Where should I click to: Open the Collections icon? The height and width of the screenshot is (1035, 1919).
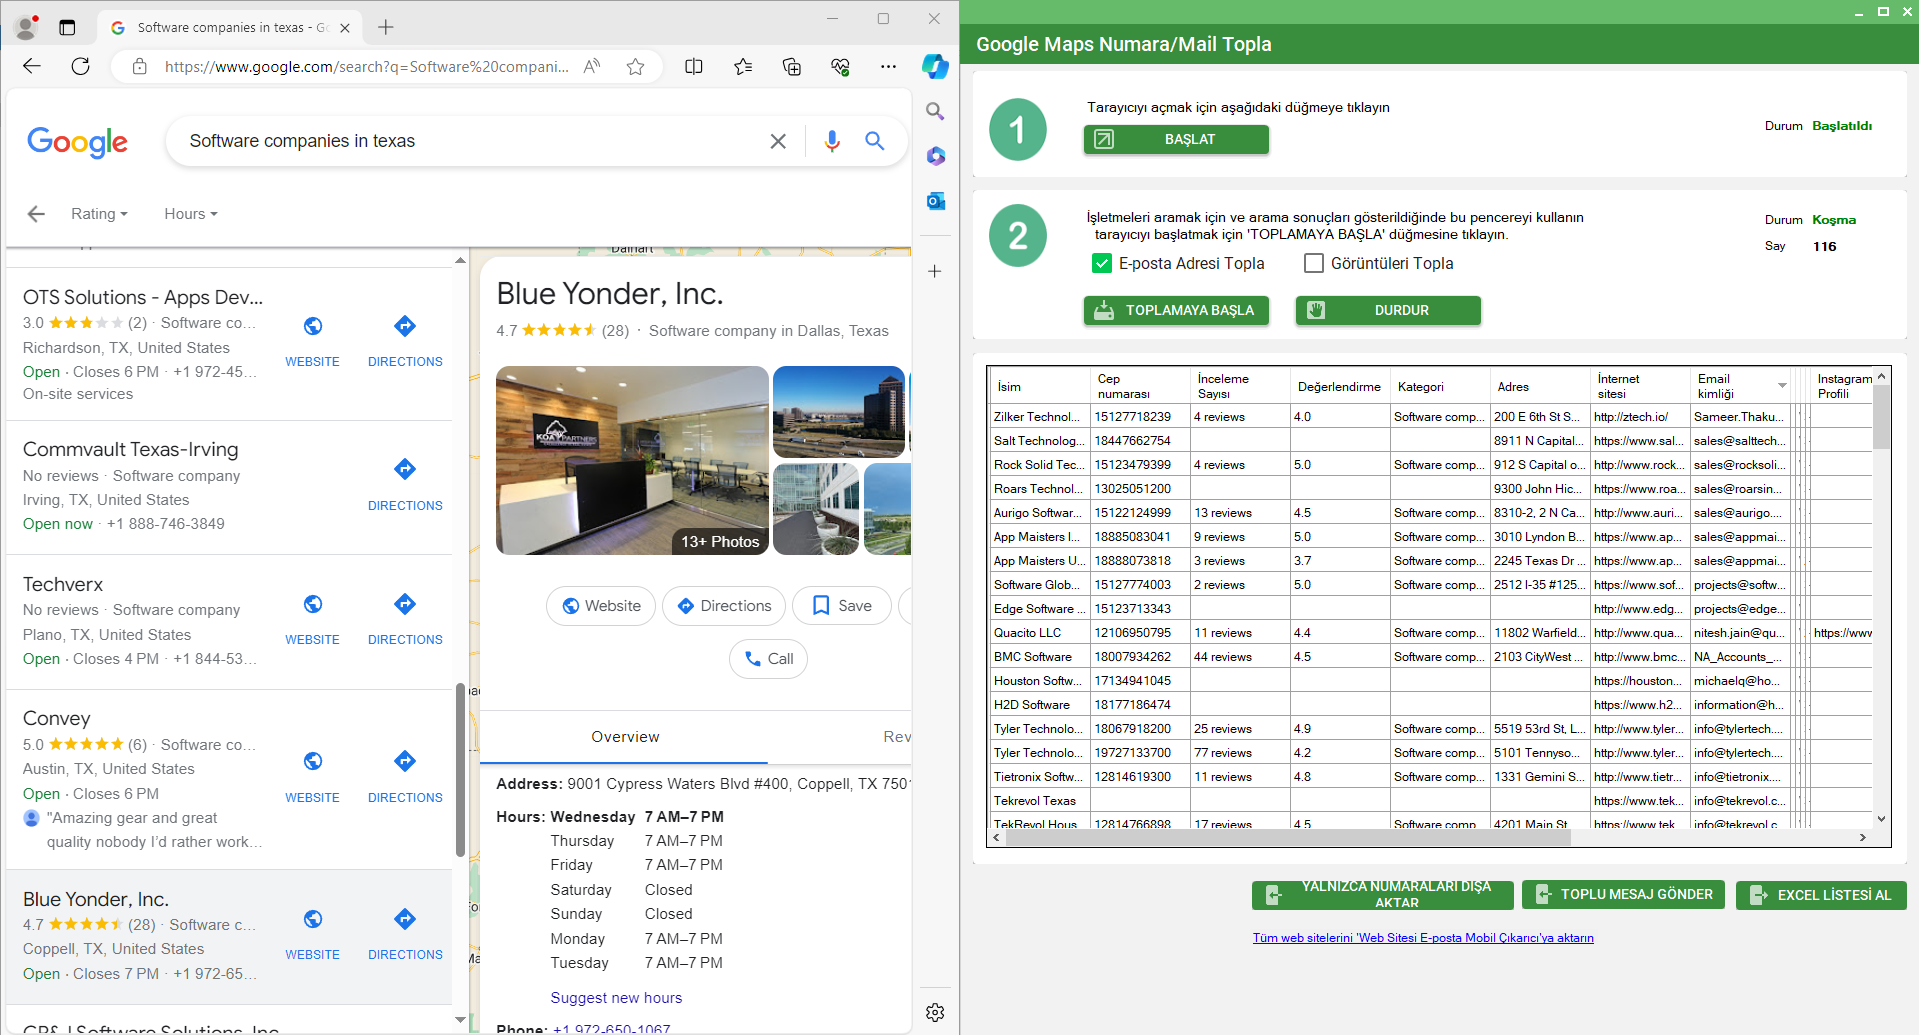791,66
